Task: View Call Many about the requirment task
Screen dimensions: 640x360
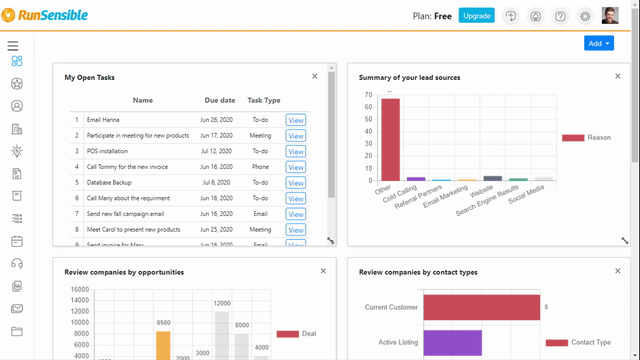Action: tap(296, 199)
